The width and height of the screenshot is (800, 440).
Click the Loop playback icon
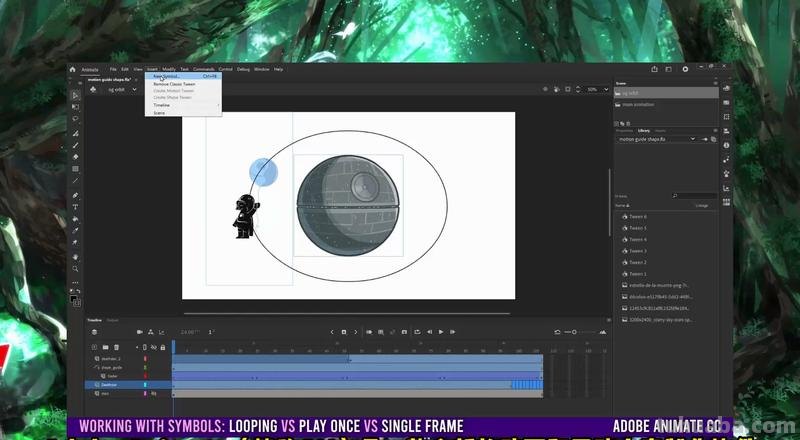[x=417, y=332]
